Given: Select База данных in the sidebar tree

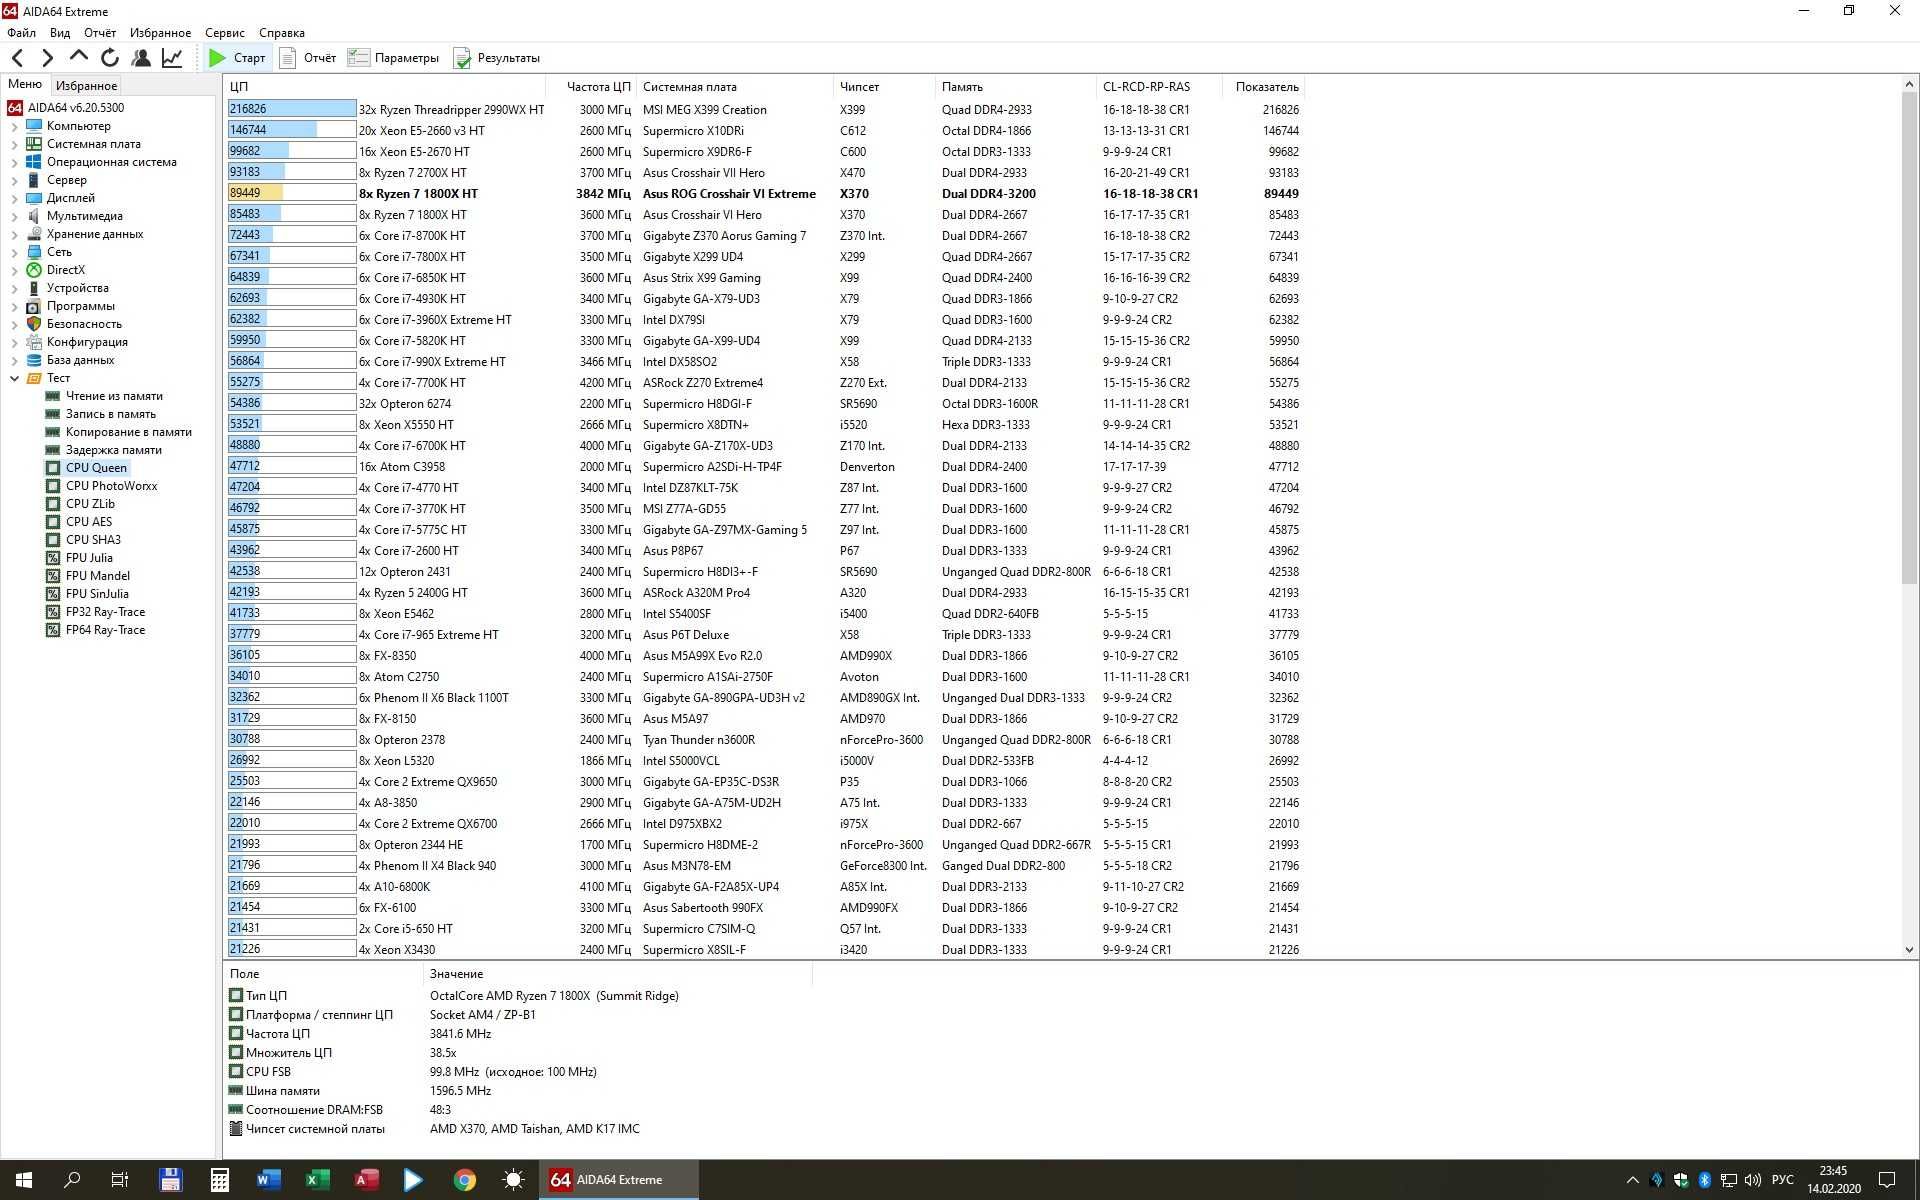Looking at the screenshot, I should [x=80, y=360].
